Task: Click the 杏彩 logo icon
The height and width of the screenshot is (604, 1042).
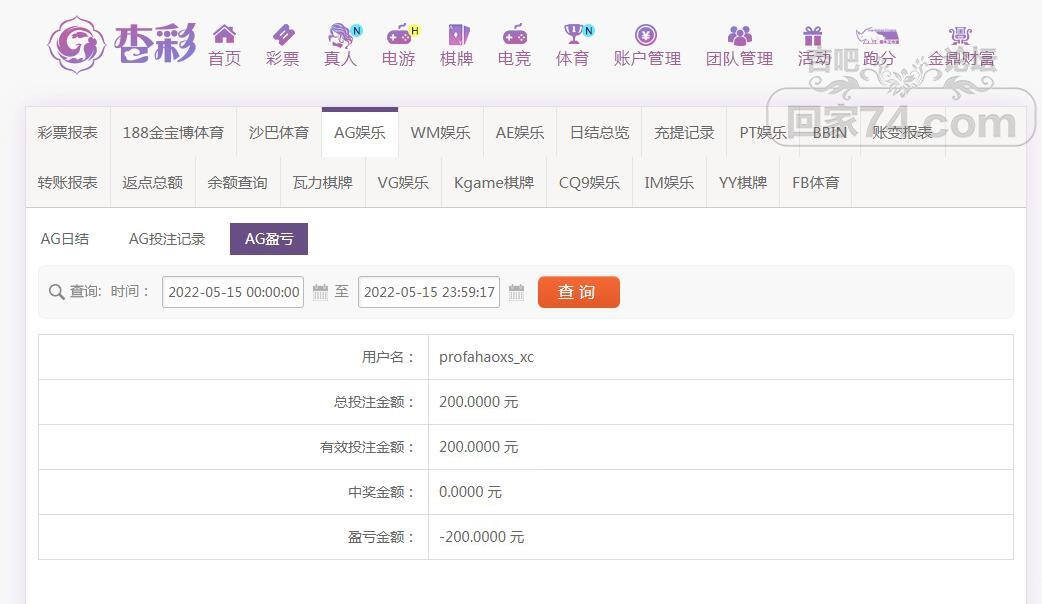Action: [76, 44]
